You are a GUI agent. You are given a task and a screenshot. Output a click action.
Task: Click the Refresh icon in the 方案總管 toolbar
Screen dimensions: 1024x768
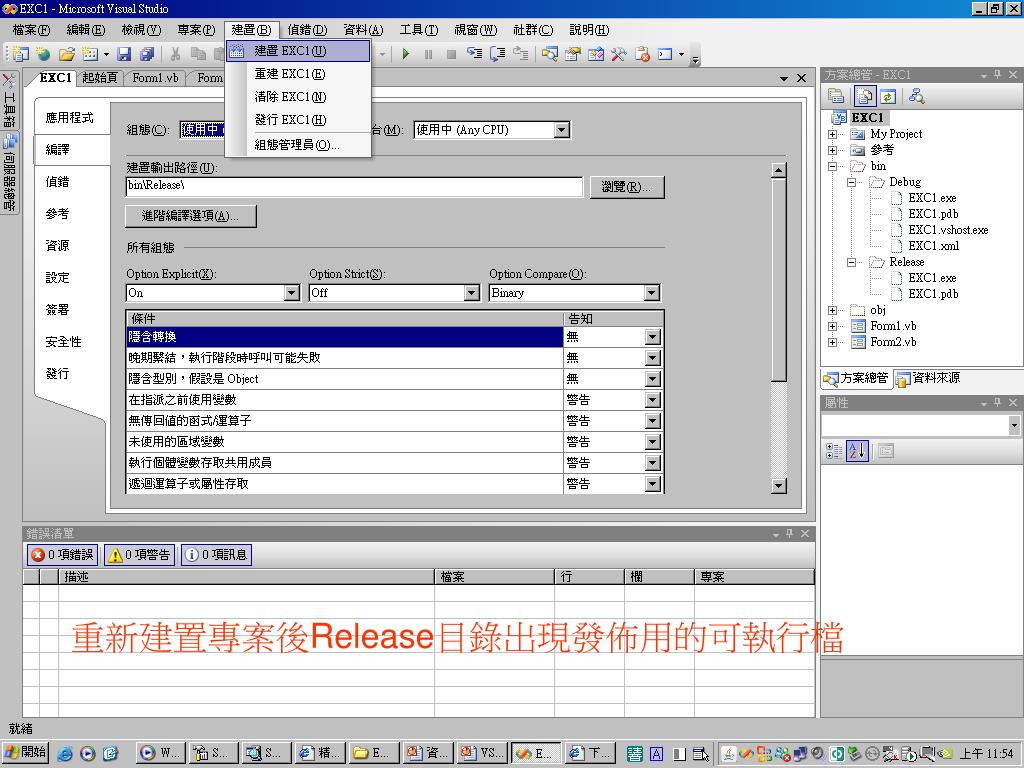(888, 97)
